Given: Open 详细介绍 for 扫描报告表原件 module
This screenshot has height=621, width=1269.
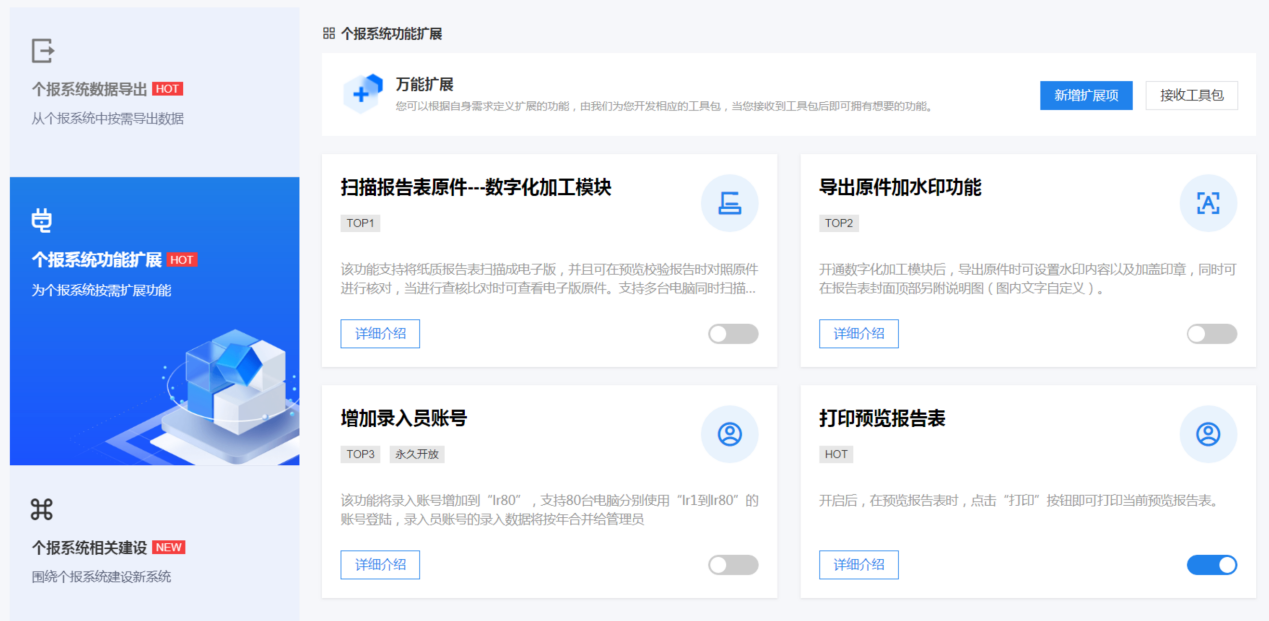Looking at the screenshot, I should click(x=380, y=334).
